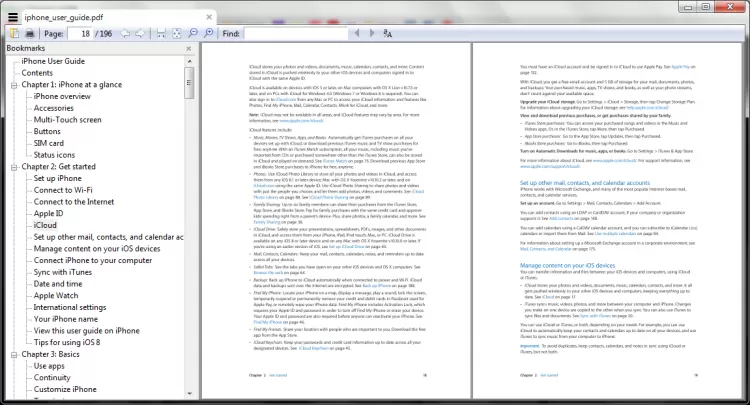Open Set up other mail, contacts bookmark

coord(109,237)
